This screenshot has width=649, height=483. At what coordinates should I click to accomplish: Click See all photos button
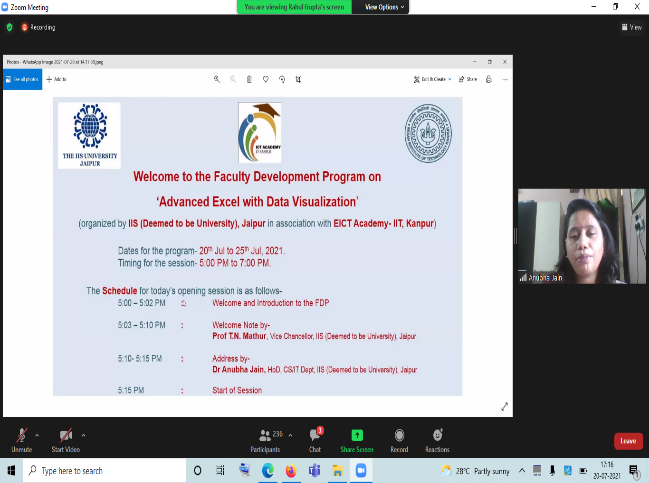pyautogui.click(x=24, y=78)
